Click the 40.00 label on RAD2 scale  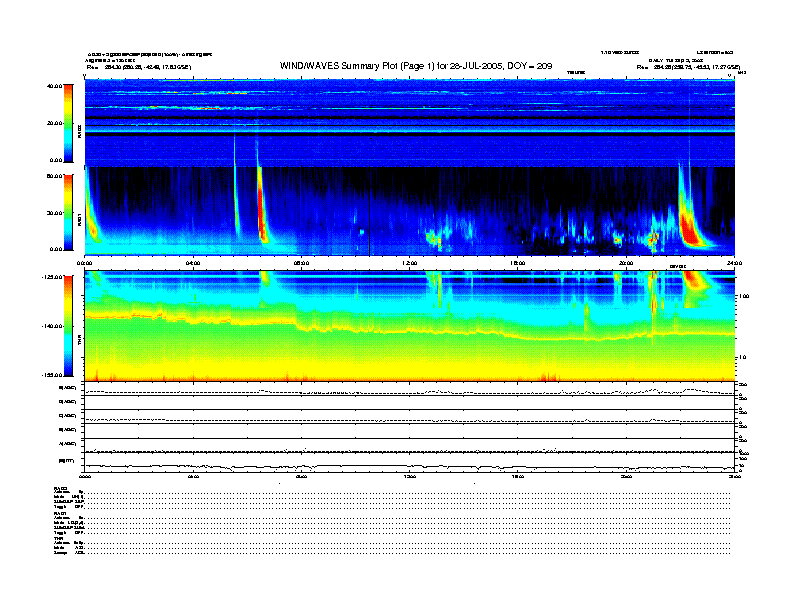point(54,86)
